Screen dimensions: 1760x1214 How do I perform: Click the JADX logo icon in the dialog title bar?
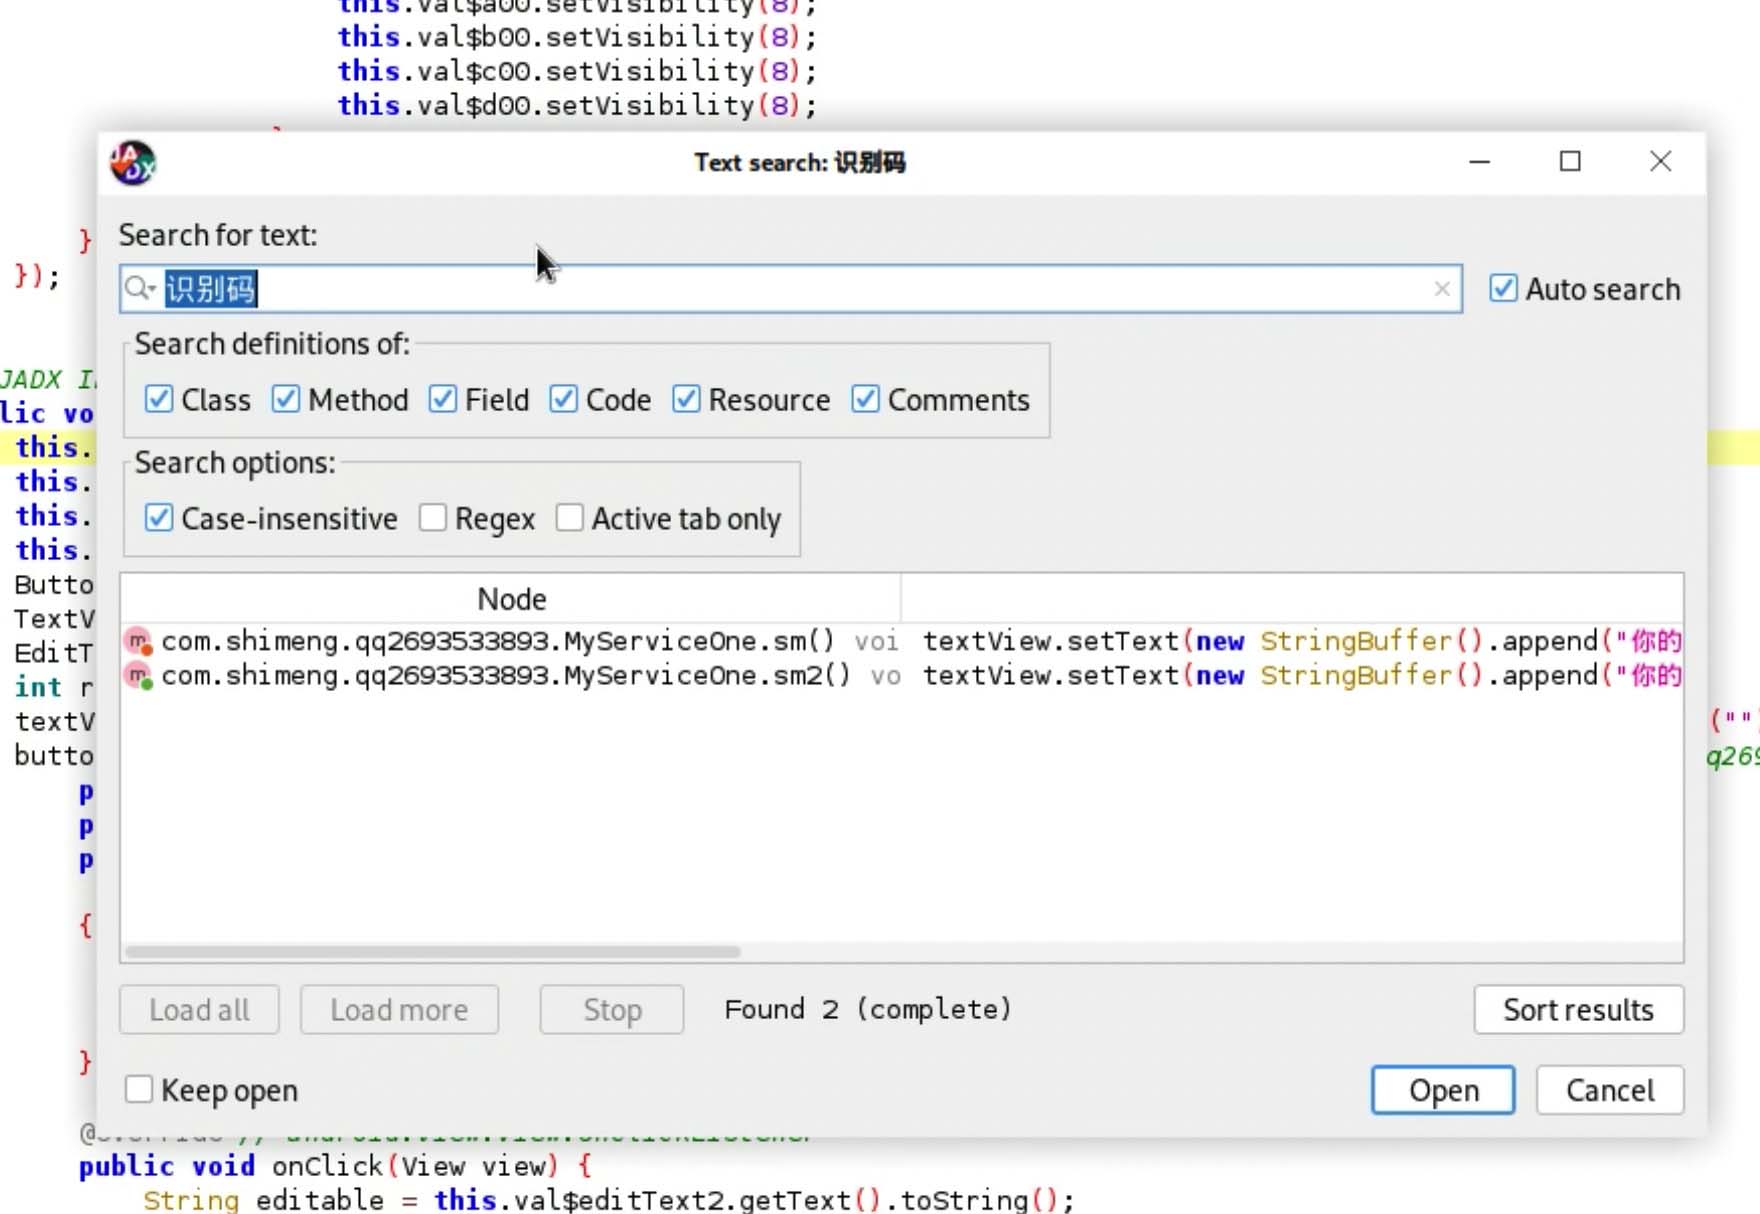pyautogui.click(x=133, y=163)
